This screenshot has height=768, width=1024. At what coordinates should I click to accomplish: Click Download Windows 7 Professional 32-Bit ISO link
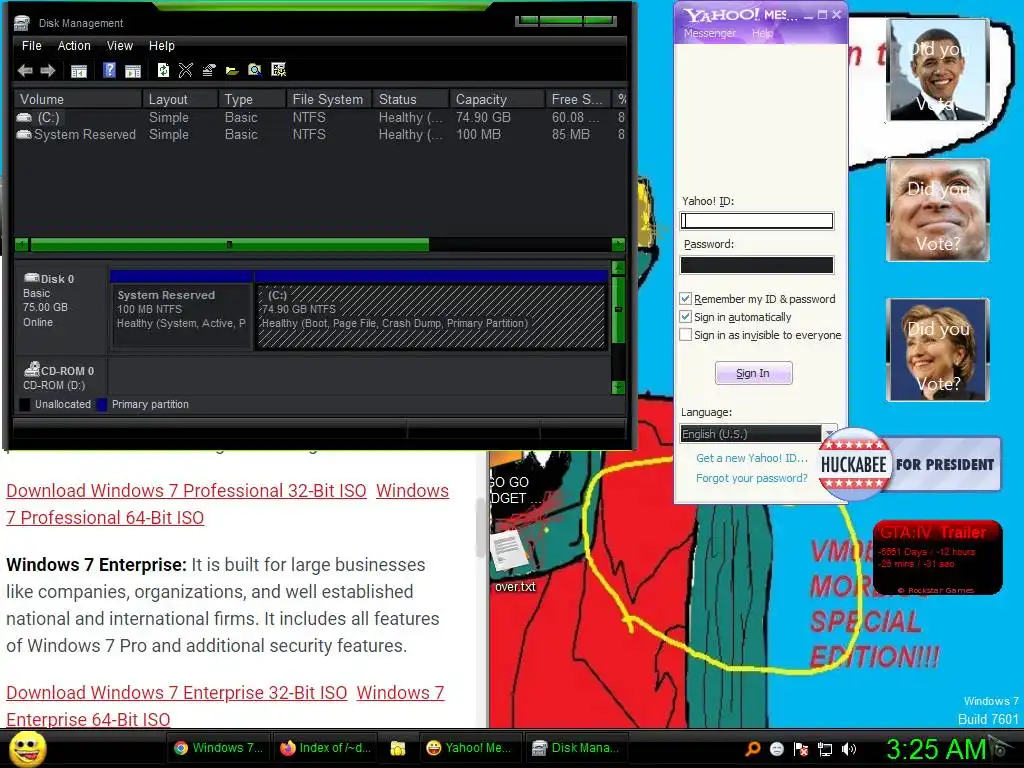[x=186, y=490]
